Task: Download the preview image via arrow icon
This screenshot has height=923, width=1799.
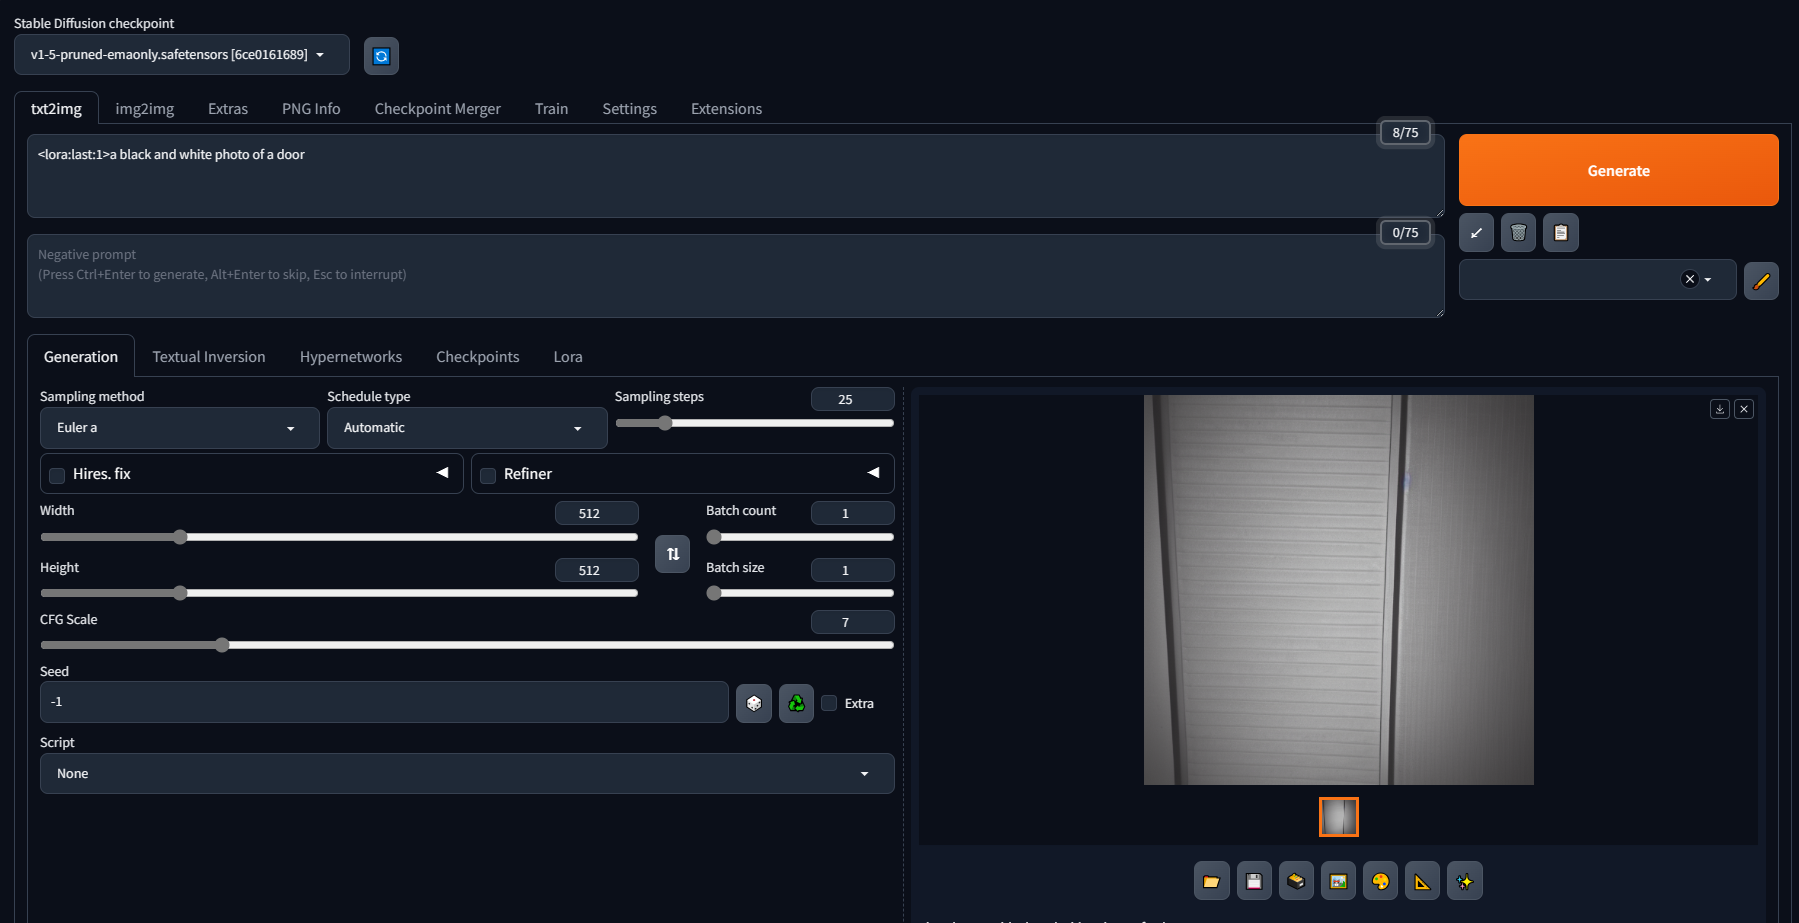Action: pos(1720,409)
